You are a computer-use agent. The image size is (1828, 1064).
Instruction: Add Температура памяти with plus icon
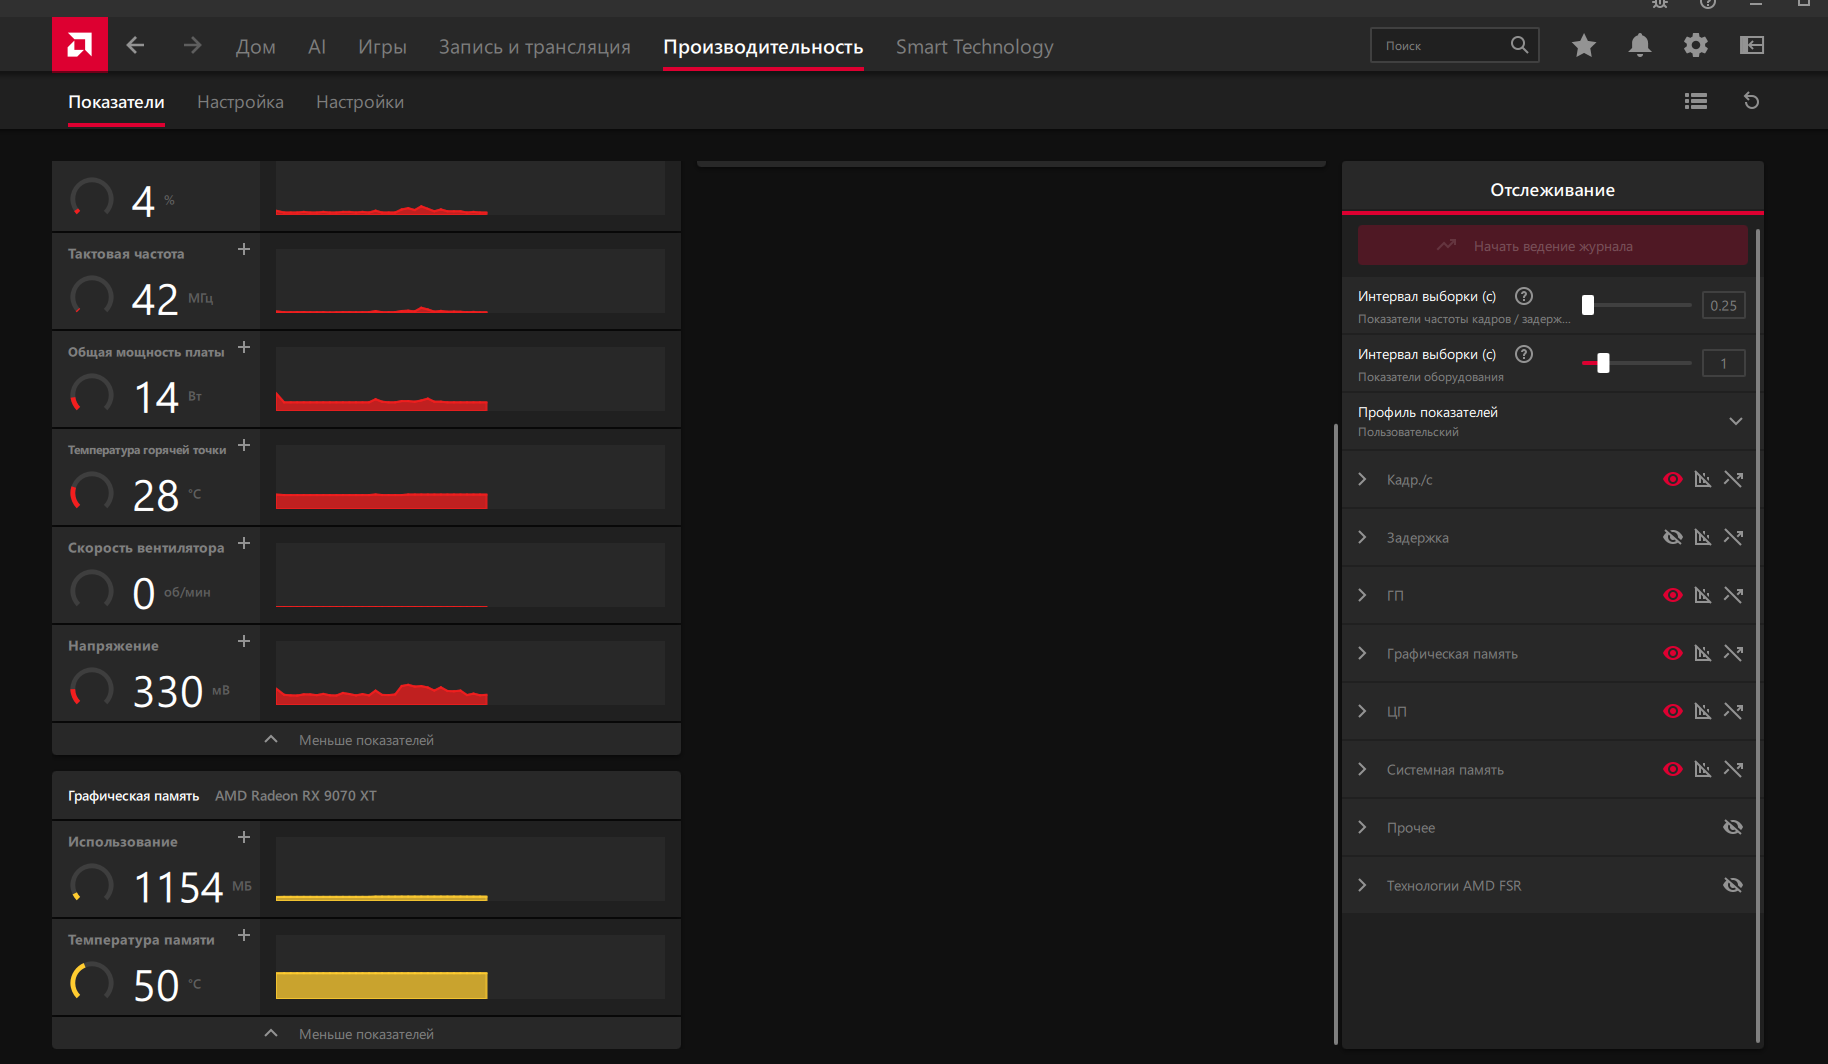tap(244, 935)
